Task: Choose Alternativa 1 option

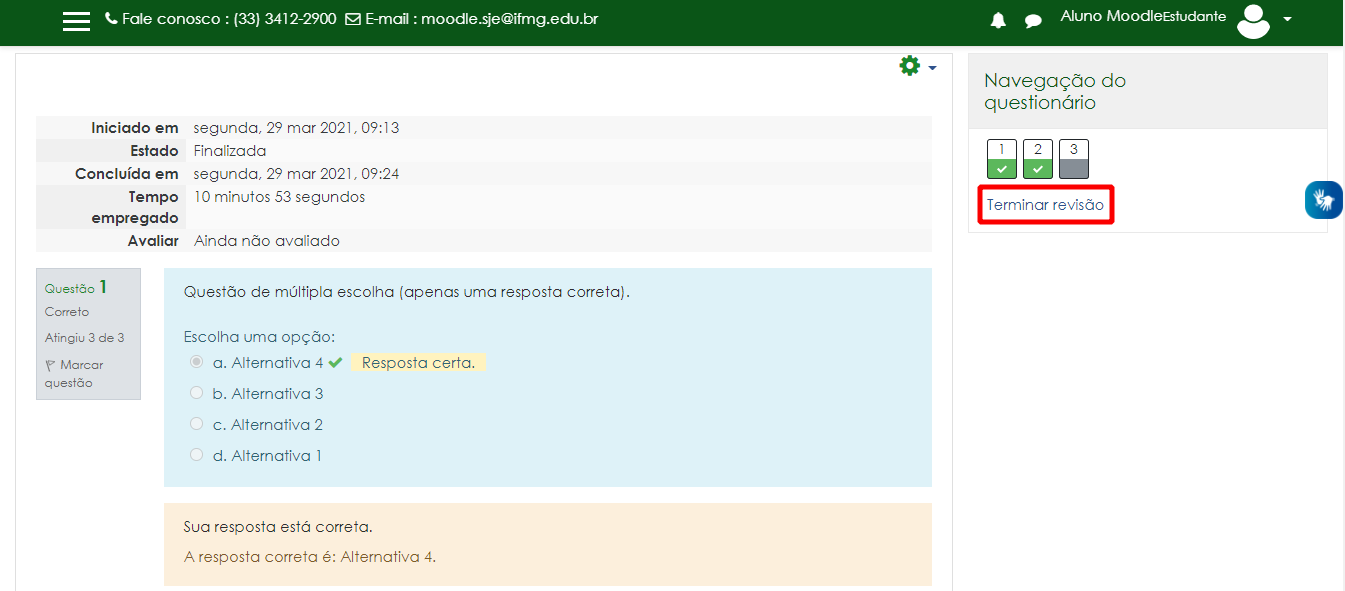Action: 196,454
